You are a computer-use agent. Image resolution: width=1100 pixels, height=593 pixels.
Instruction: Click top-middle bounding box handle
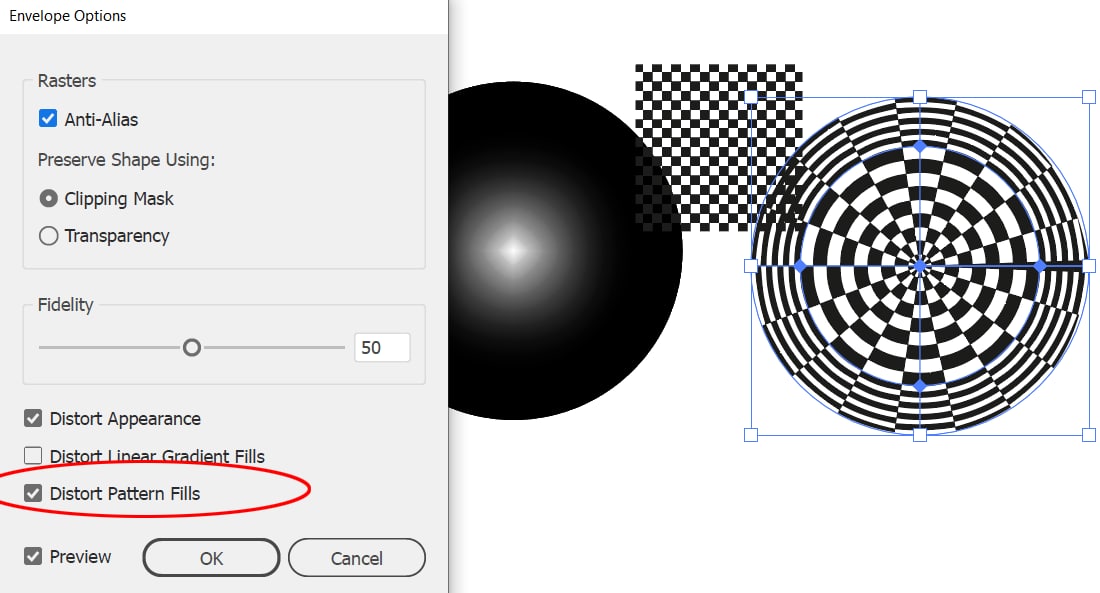click(920, 97)
